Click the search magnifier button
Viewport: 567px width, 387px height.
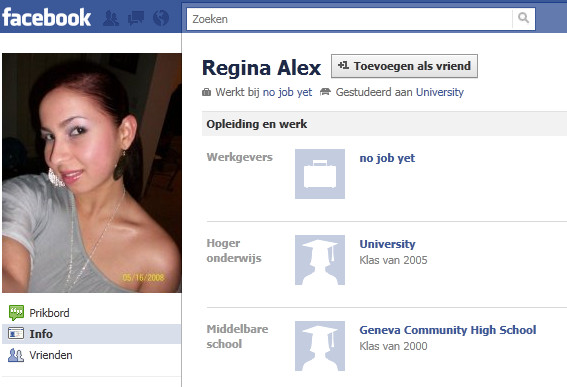(x=523, y=18)
